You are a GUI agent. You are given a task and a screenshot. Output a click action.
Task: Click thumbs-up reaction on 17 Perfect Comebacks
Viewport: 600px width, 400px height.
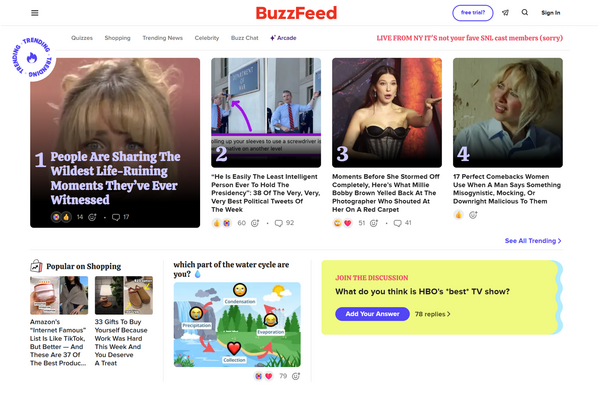pyautogui.click(x=458, y=215)
